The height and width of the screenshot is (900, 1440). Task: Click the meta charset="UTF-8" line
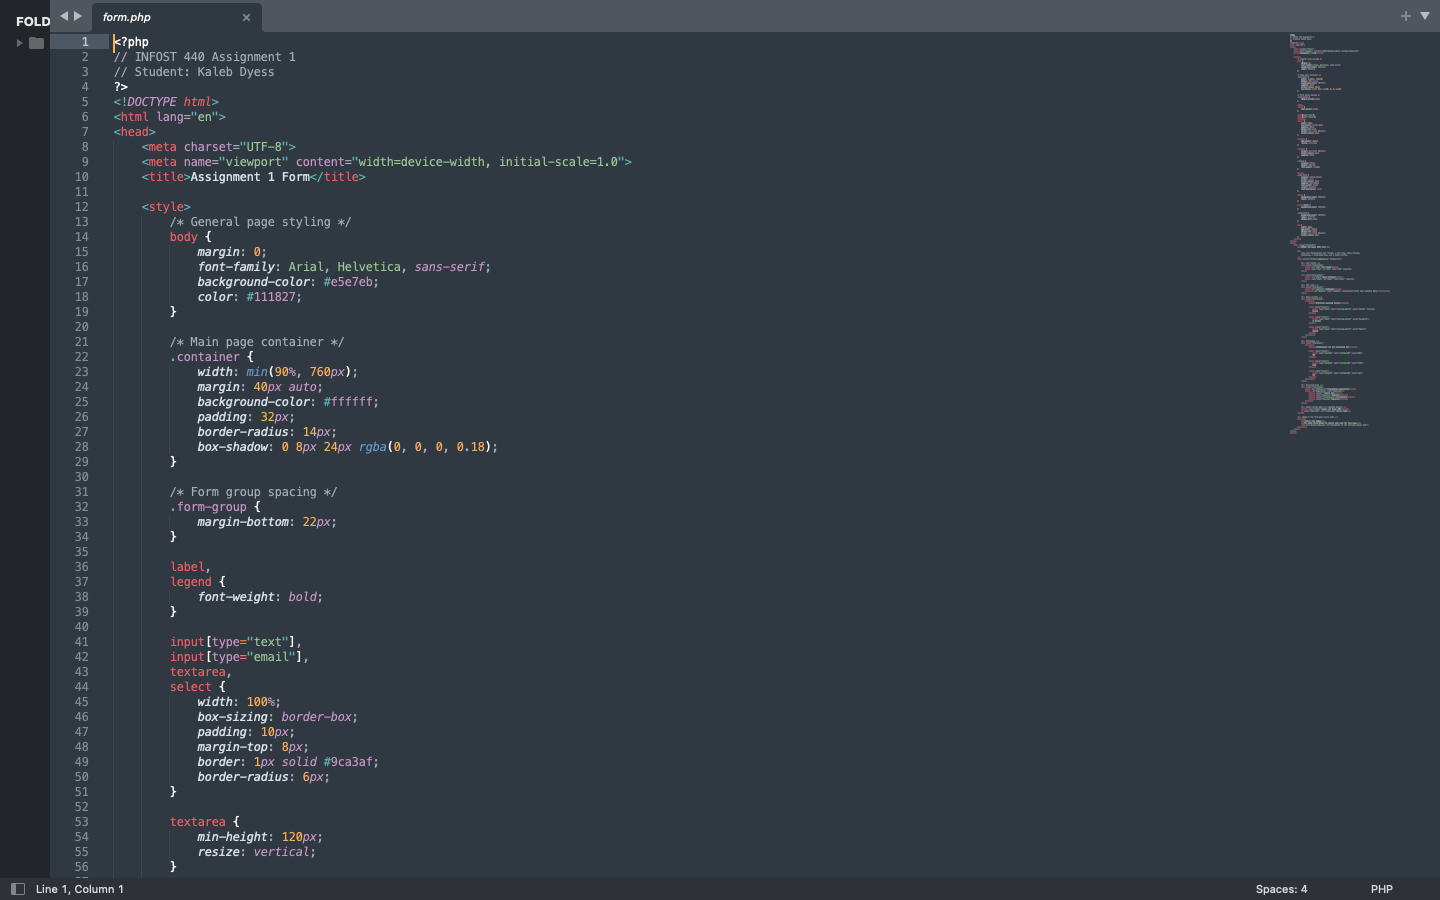point(219,147)
